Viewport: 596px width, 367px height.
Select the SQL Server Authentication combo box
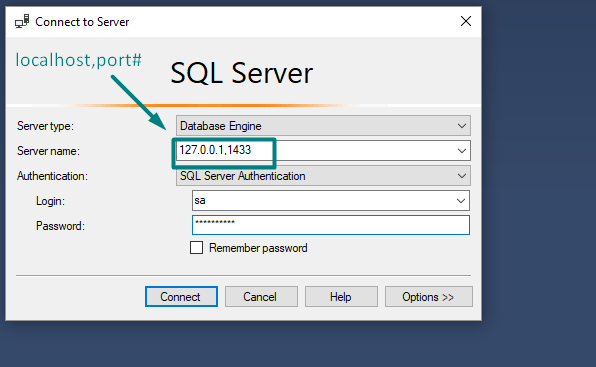pyautogui.click(x=323, y=176)
